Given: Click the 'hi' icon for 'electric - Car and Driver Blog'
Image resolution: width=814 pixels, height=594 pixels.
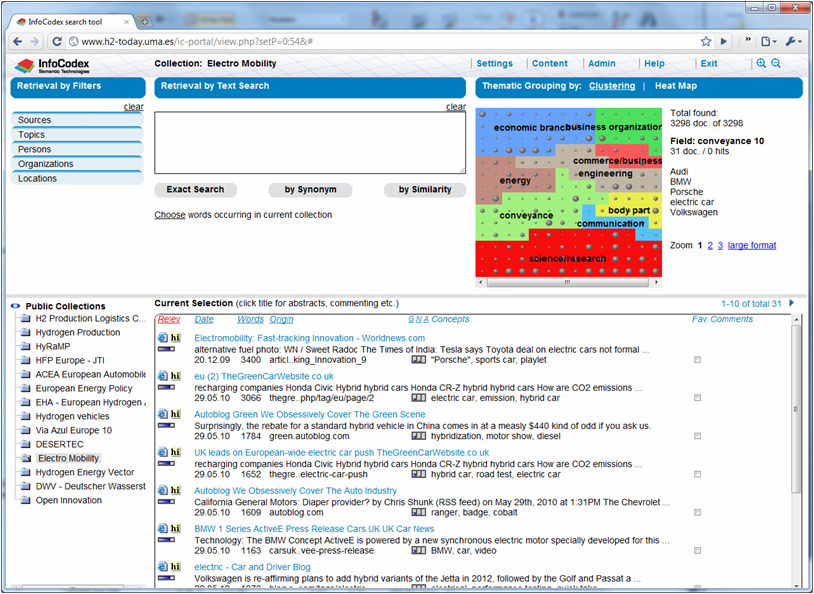Looking at the screenshot, I should (175, 566).
